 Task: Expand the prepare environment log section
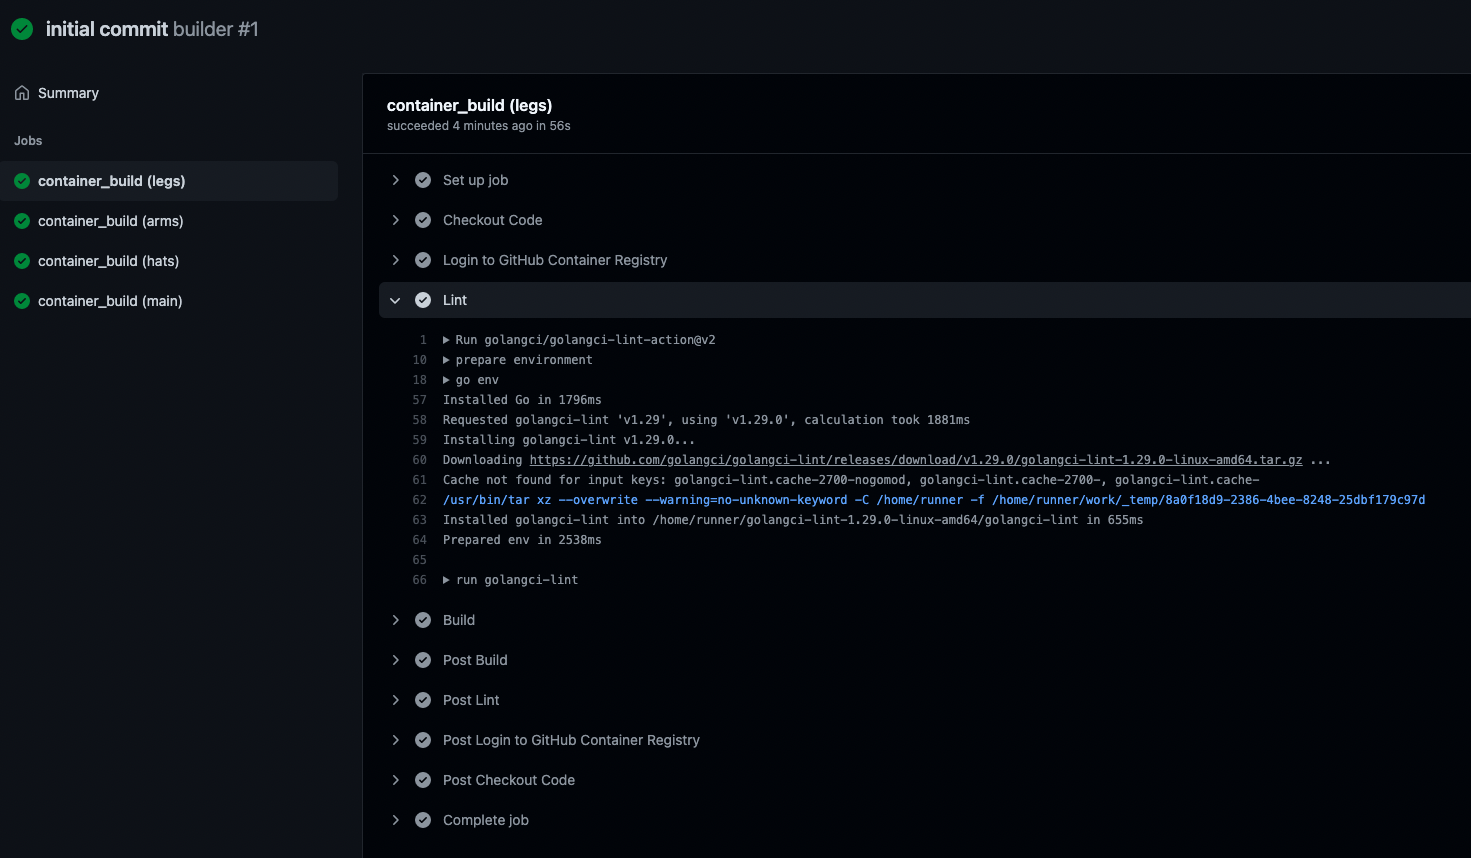[446, 359]
